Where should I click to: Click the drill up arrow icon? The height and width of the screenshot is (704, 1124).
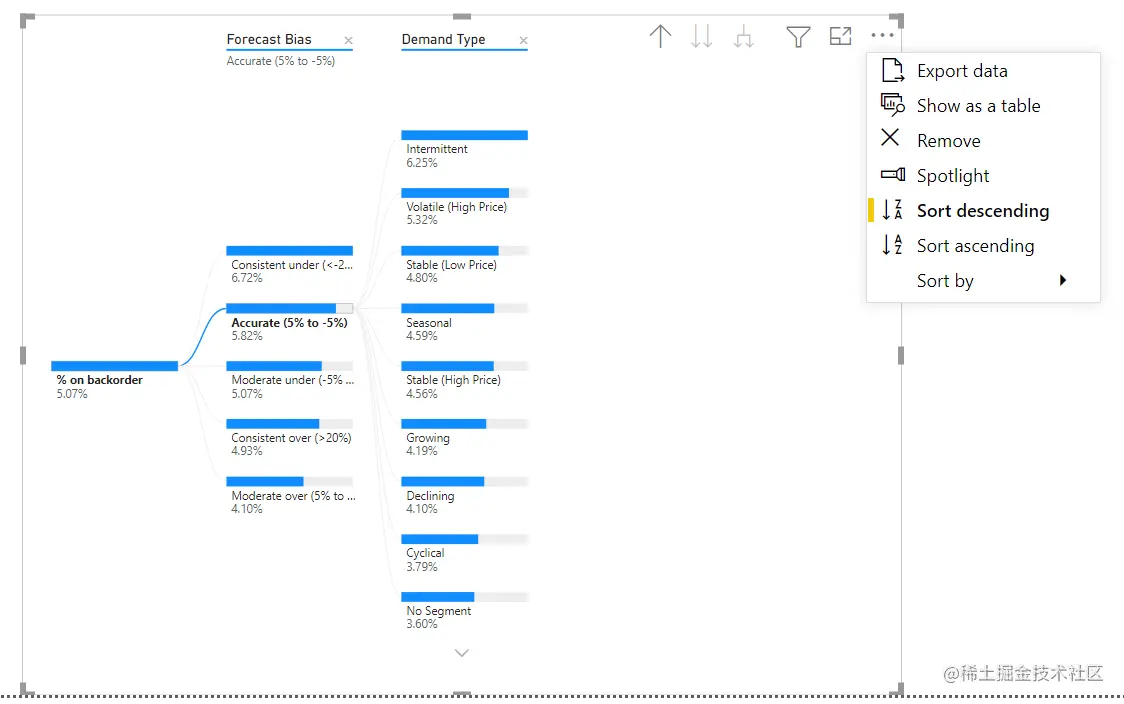click(x=660, y=36)
